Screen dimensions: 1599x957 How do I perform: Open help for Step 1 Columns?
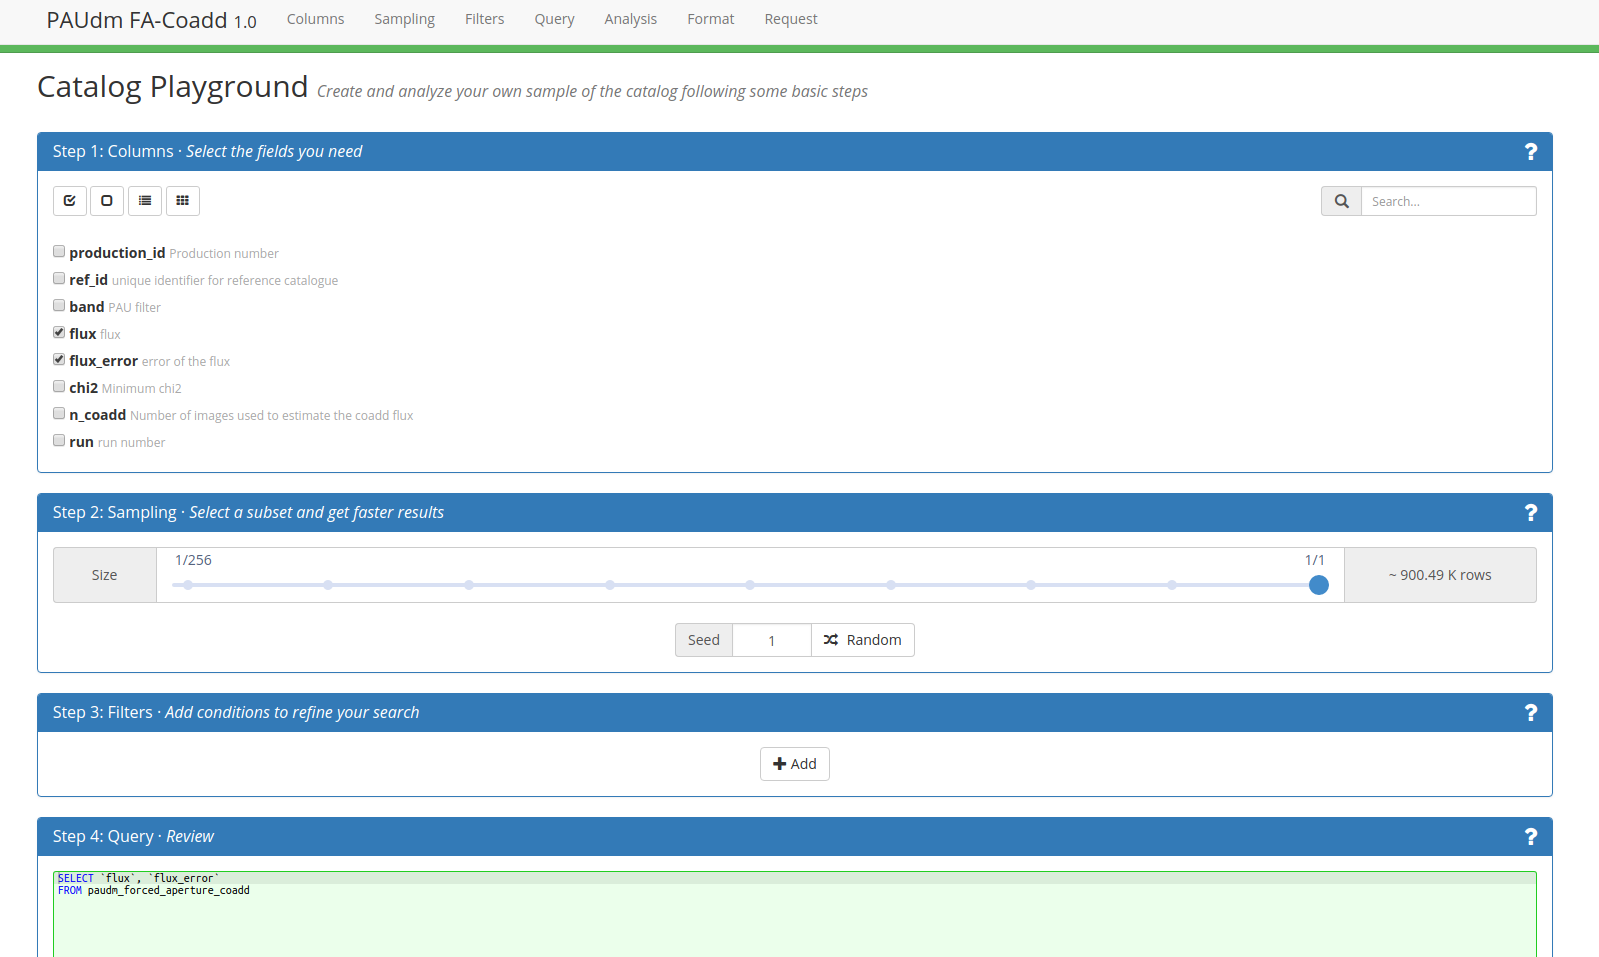click(1530, 152)
